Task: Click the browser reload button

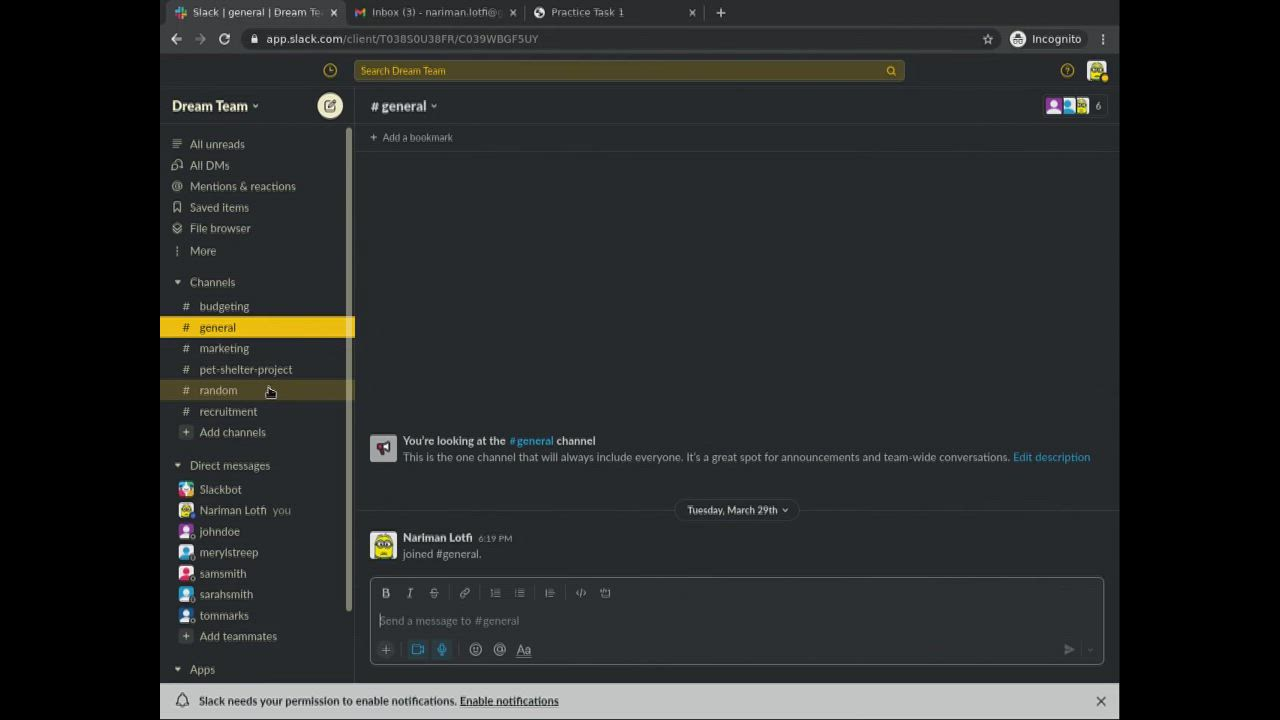Action: 224,39
